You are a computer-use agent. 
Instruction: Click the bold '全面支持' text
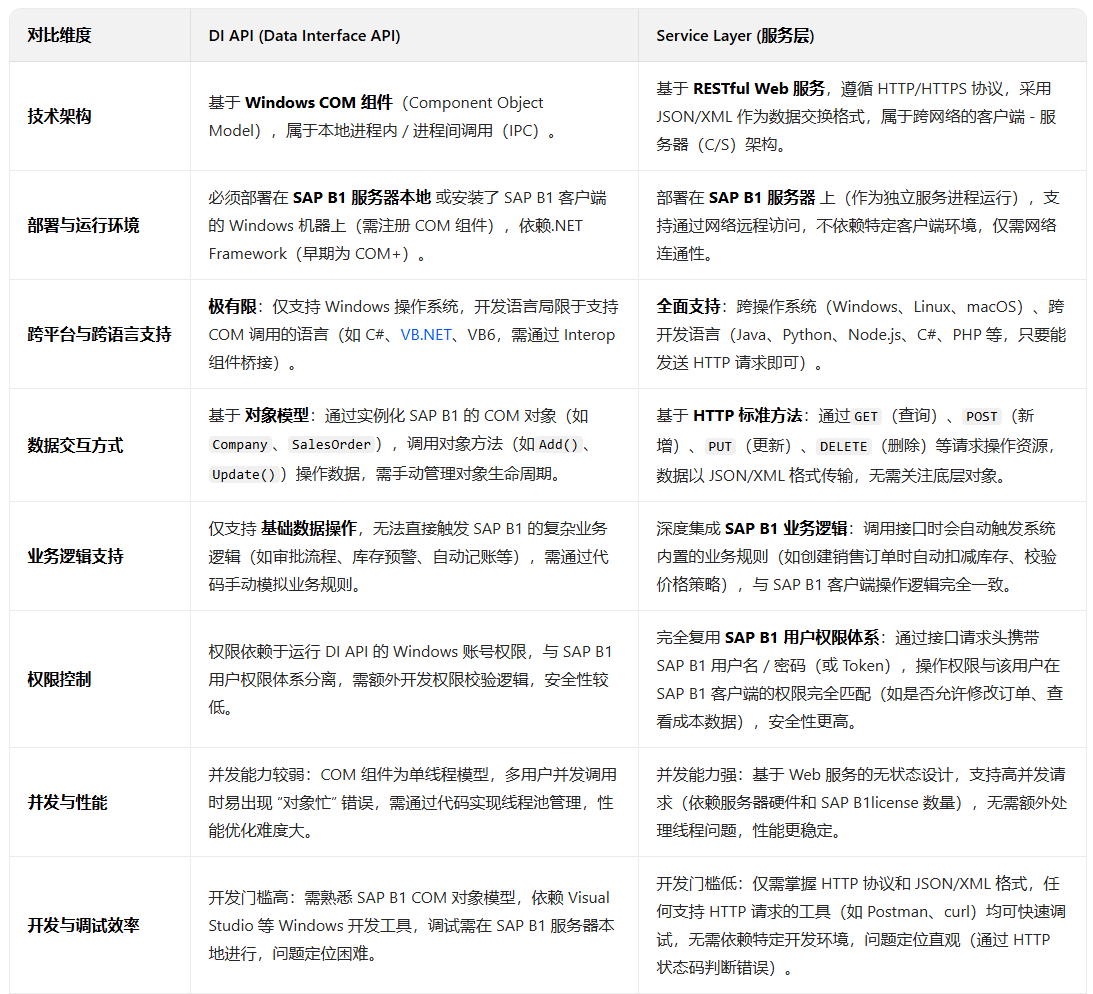point(688,307)
